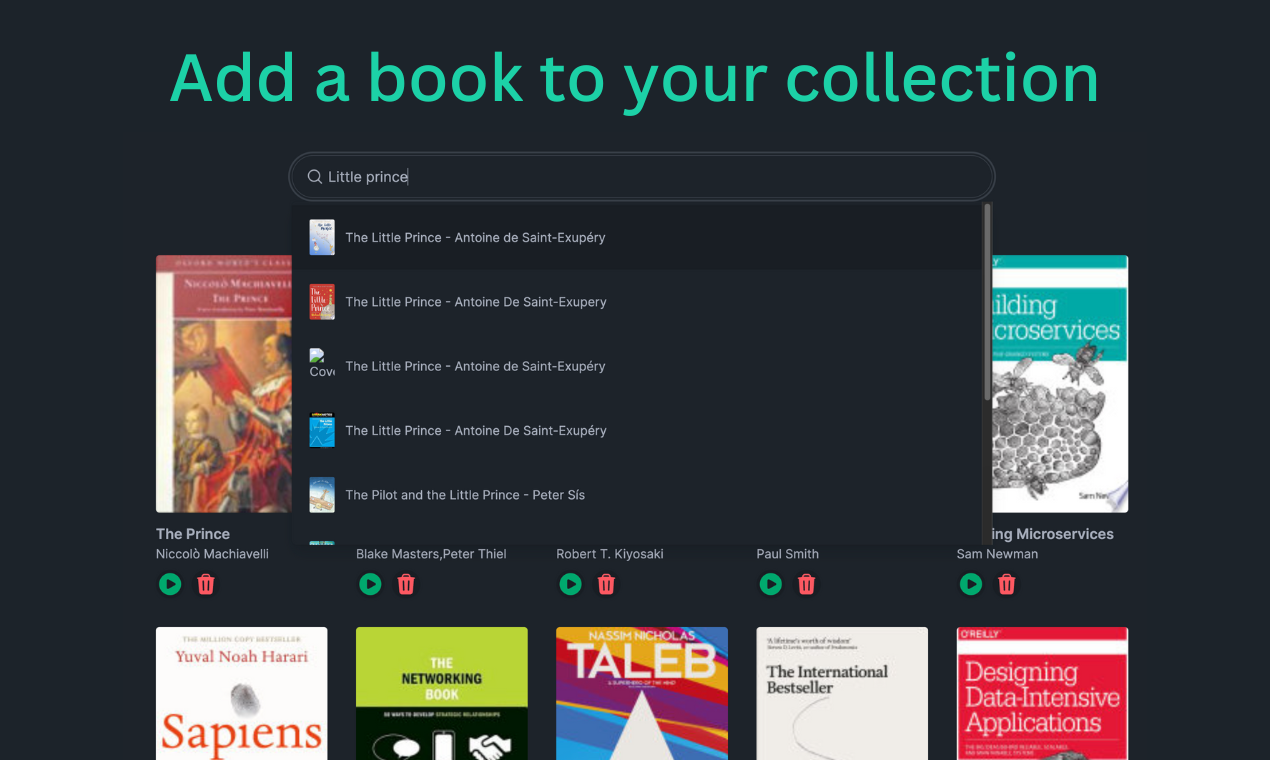Click the author text 'Blake Masters,Peter Thiel'
Viewport: 1270px width, 760px height.
point(431,554)
